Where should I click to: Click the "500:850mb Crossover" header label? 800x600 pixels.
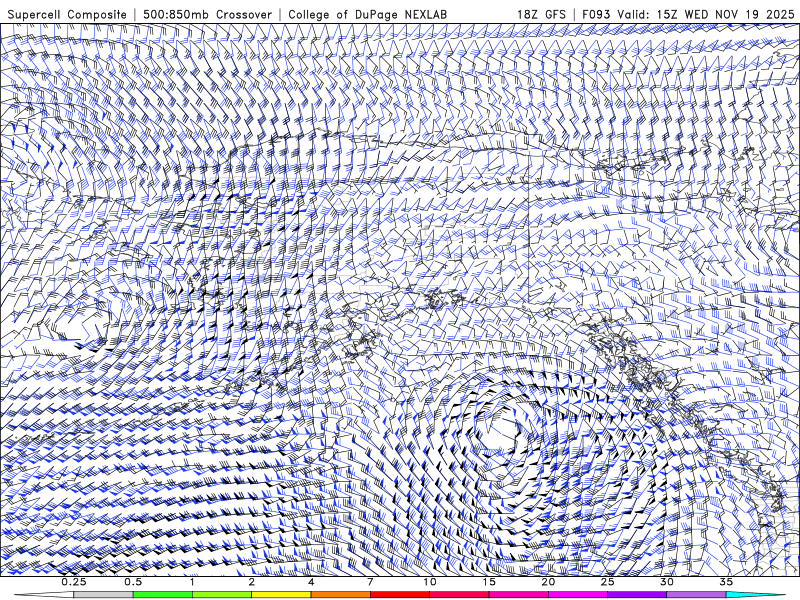pos(207,14)
